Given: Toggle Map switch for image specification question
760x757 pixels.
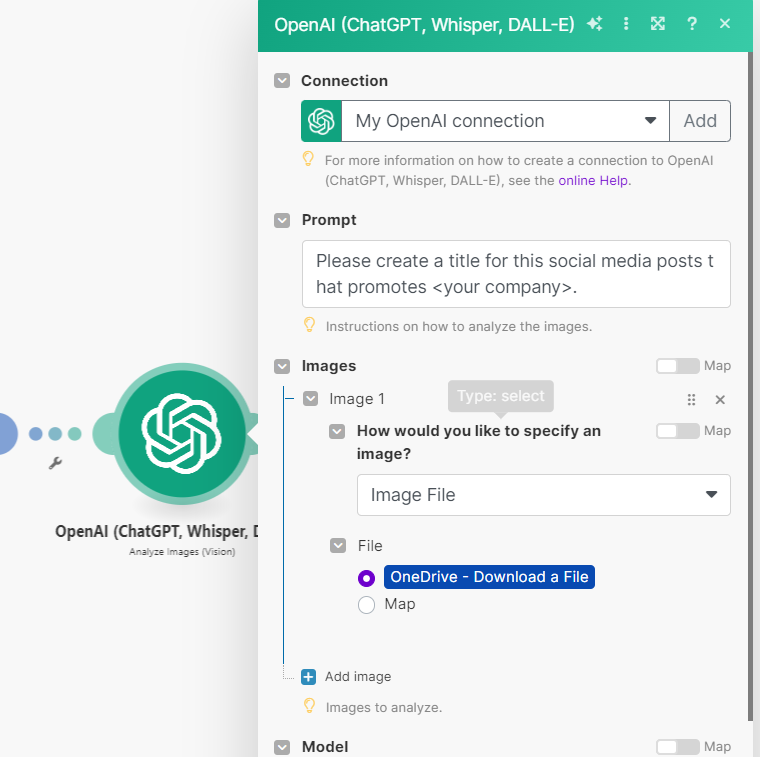Looking at the screenshot, I should pyautogui.click(x=678, y=431).
